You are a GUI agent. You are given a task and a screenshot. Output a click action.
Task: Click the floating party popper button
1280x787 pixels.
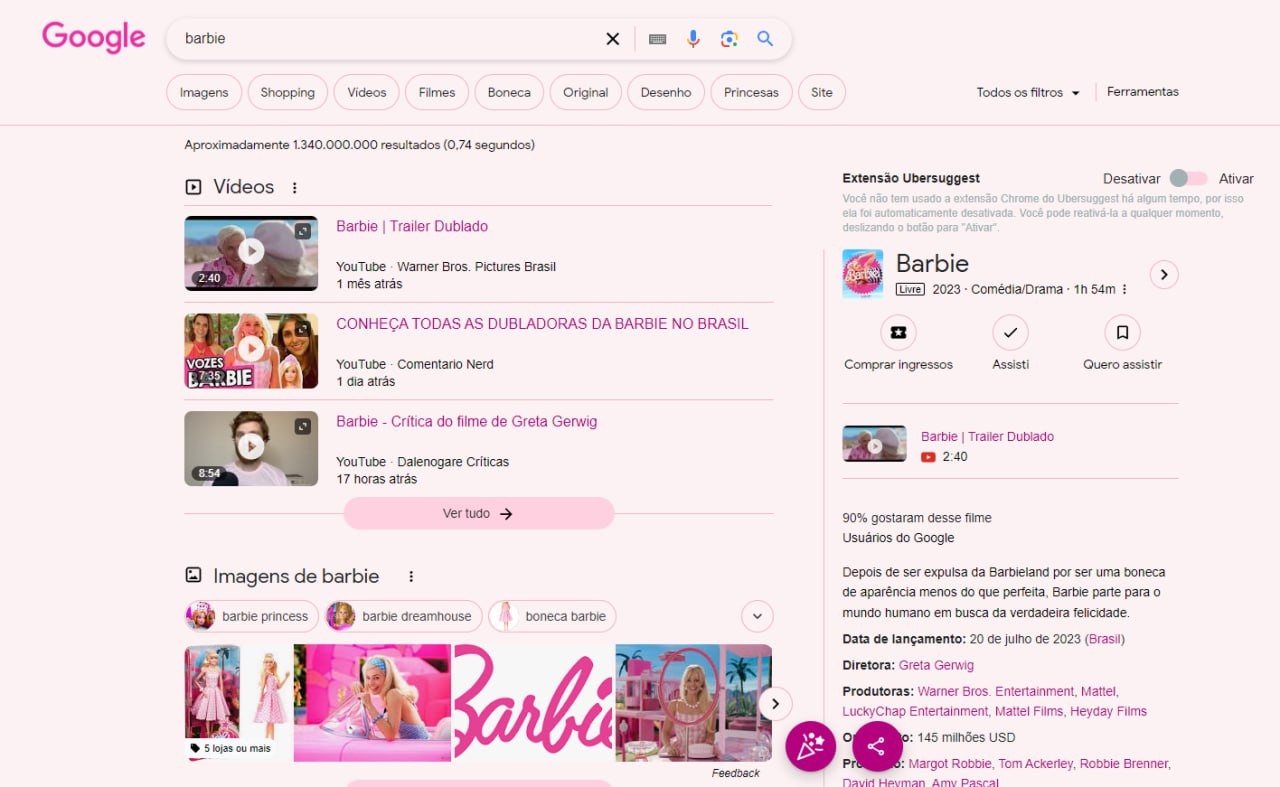[811, 746]
